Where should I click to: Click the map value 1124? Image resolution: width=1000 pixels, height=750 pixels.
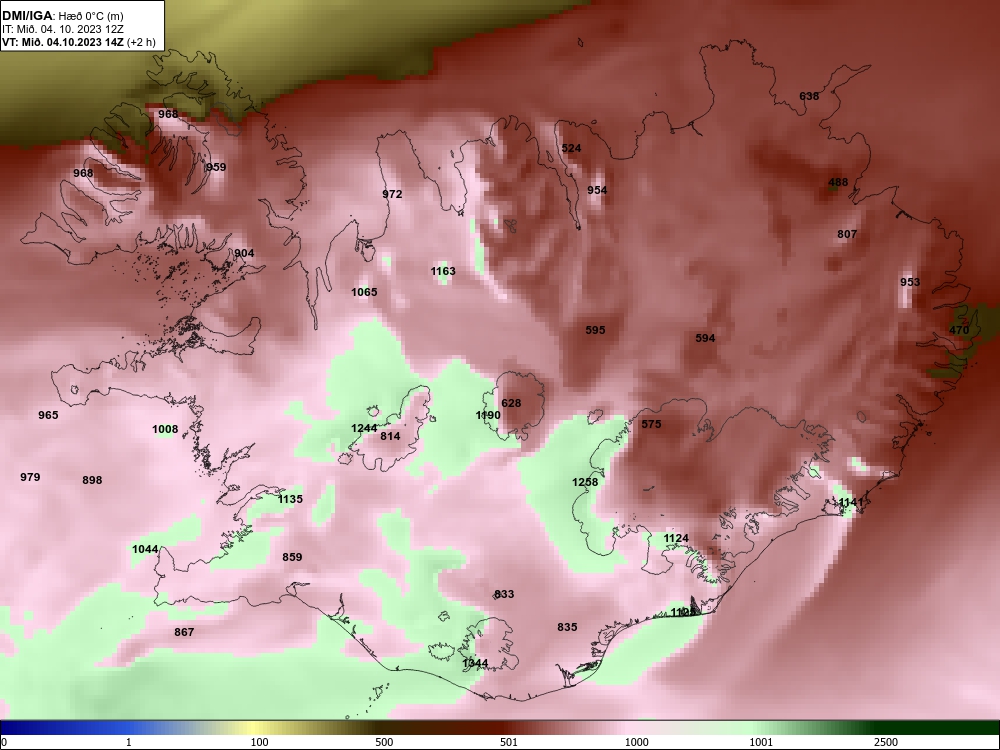coord(676,538)
